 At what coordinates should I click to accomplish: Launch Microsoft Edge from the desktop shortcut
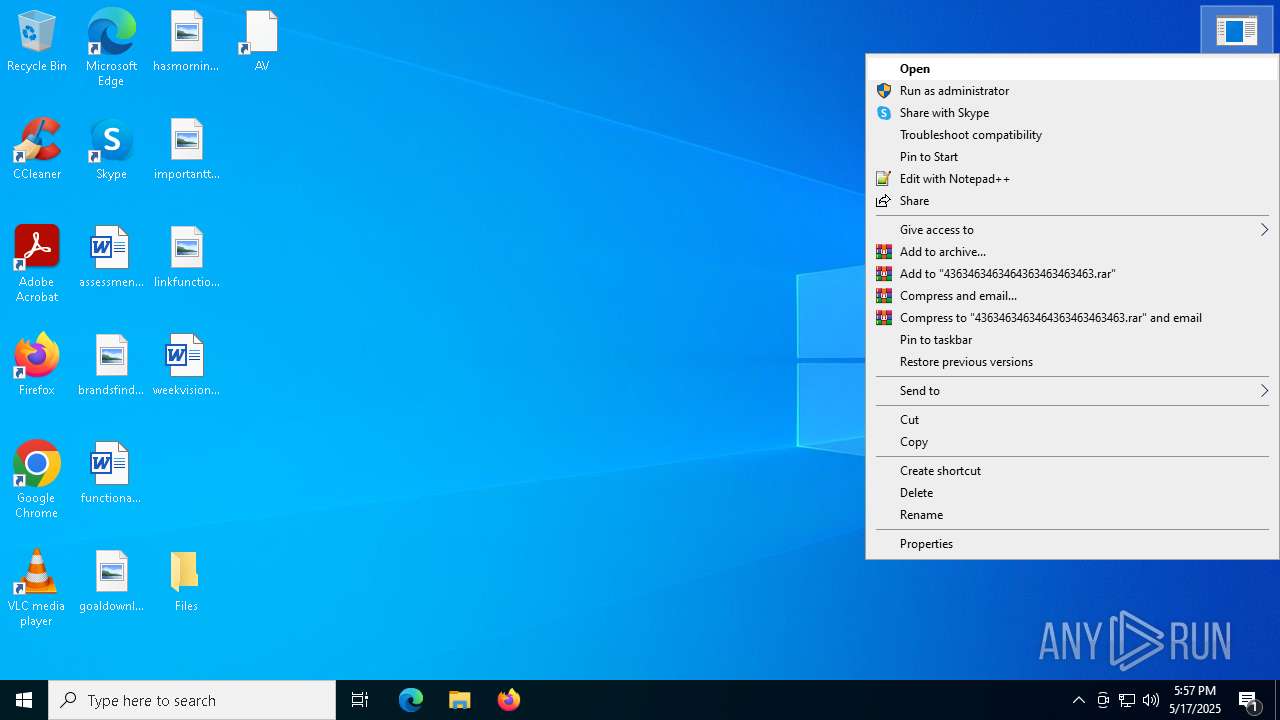click(x=111, y=48)
